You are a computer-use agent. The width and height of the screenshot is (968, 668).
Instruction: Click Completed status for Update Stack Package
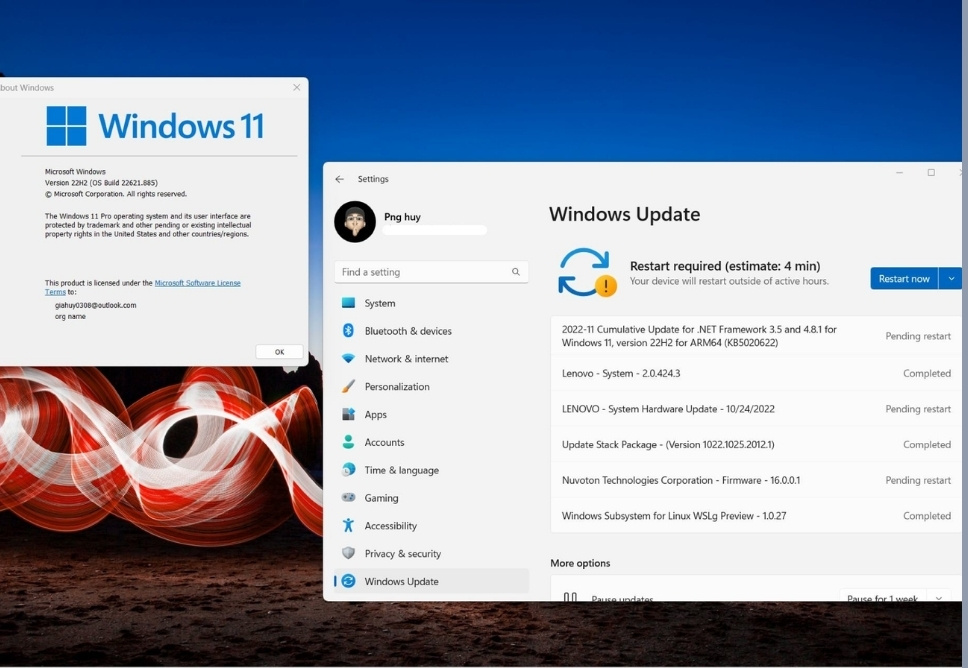click(x=927, y=445)
